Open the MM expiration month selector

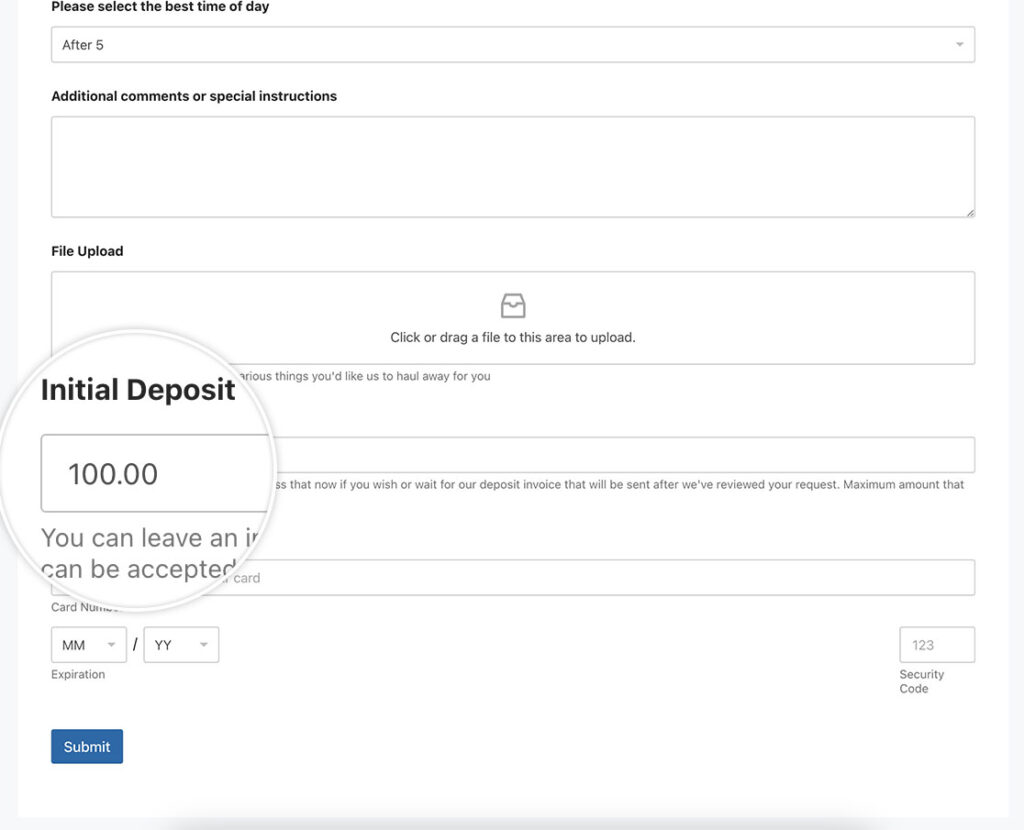tap(88, 644)
